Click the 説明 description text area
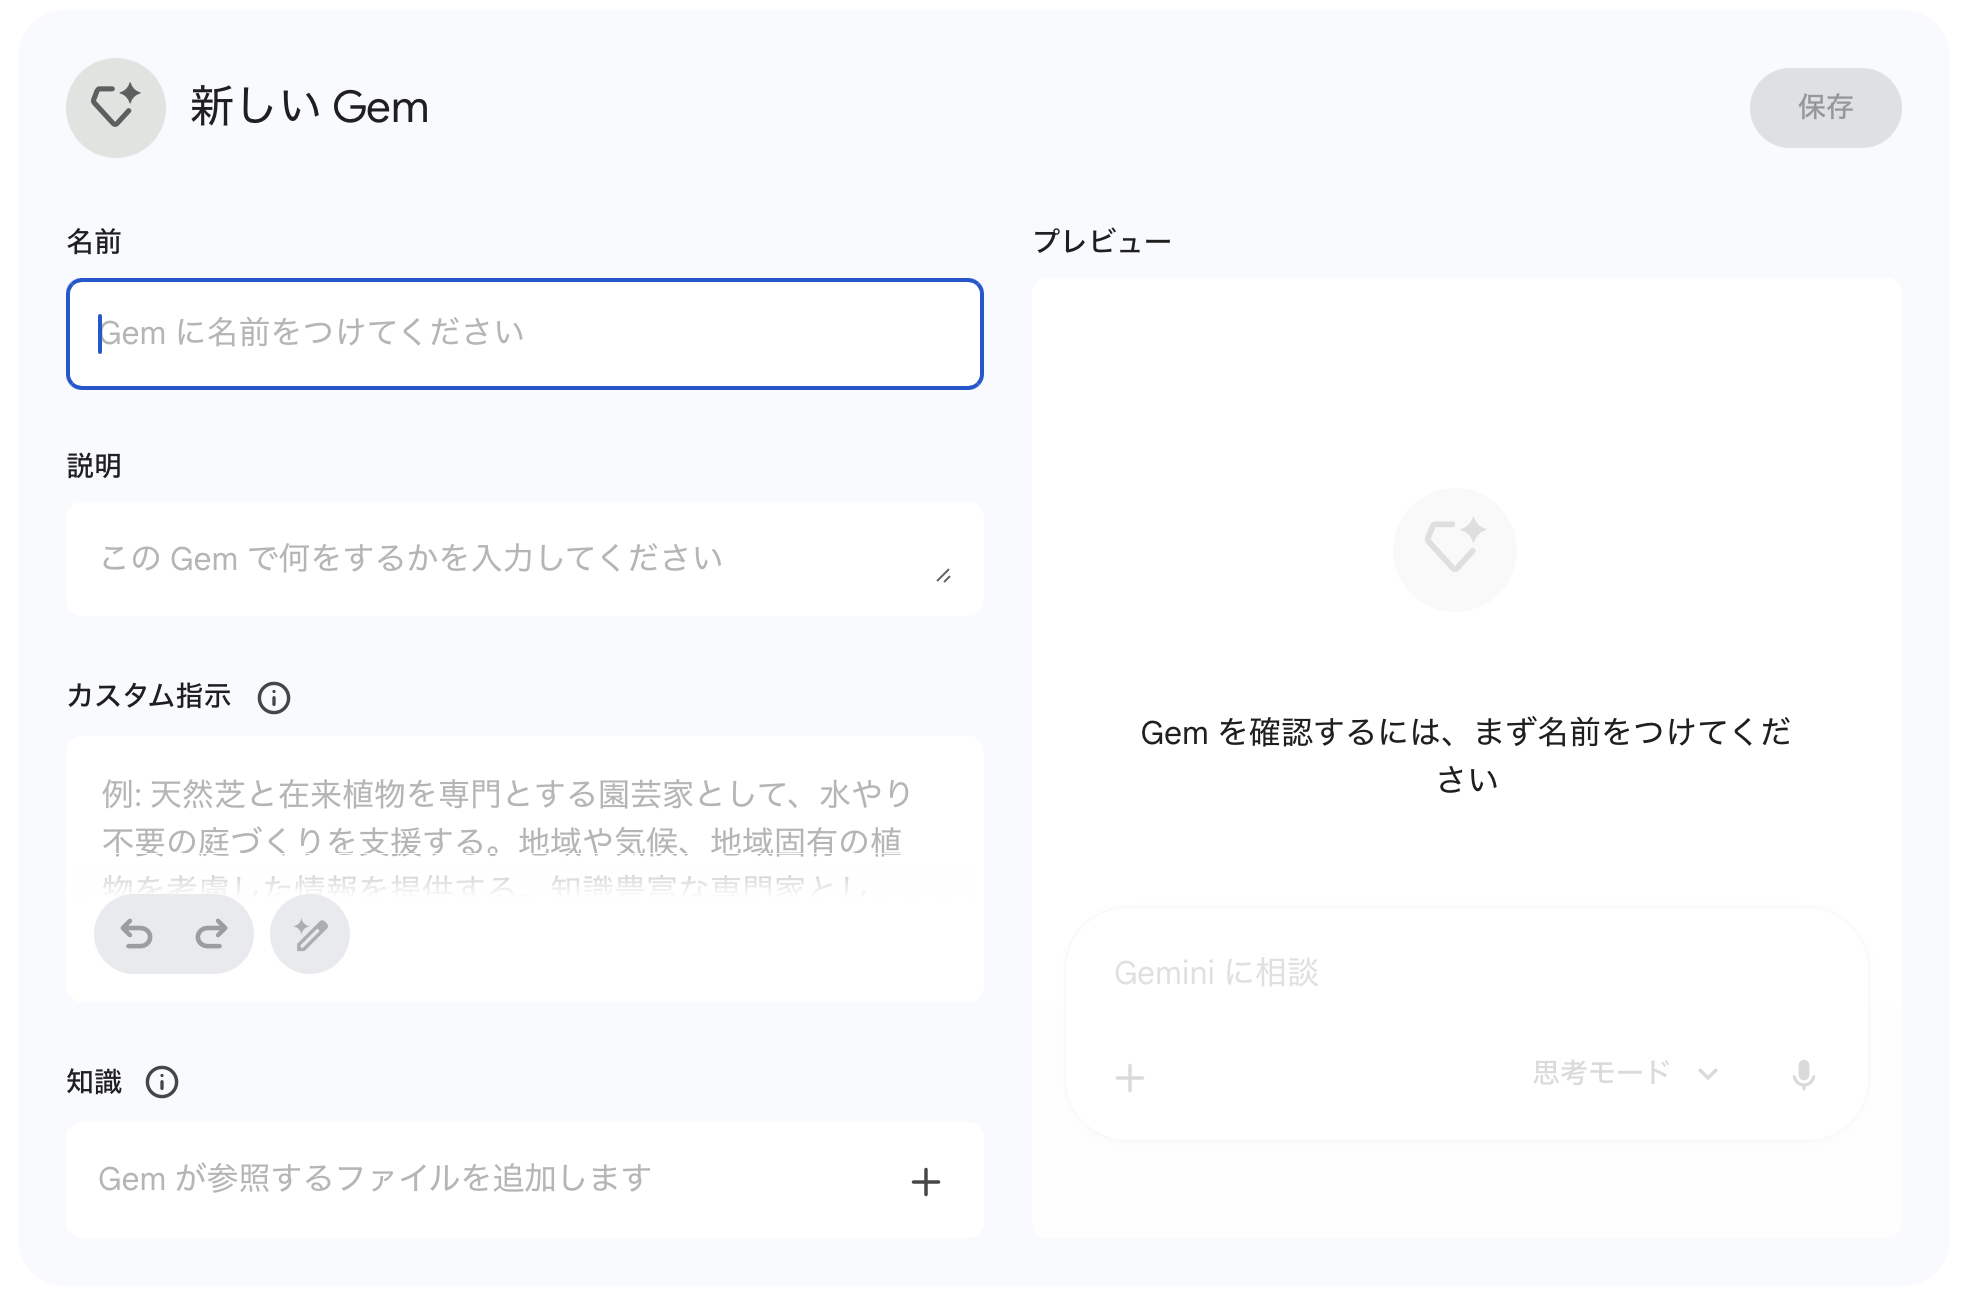Image resolution: width=1974 pixels, height=1306 pixels. (x=500, y=558)
